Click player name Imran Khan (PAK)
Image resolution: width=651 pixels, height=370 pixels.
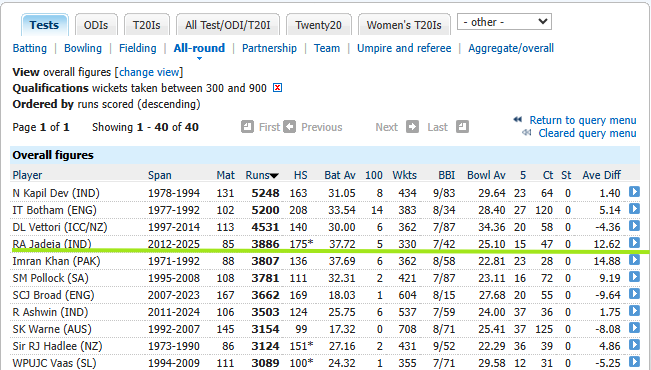click(56, 261)
